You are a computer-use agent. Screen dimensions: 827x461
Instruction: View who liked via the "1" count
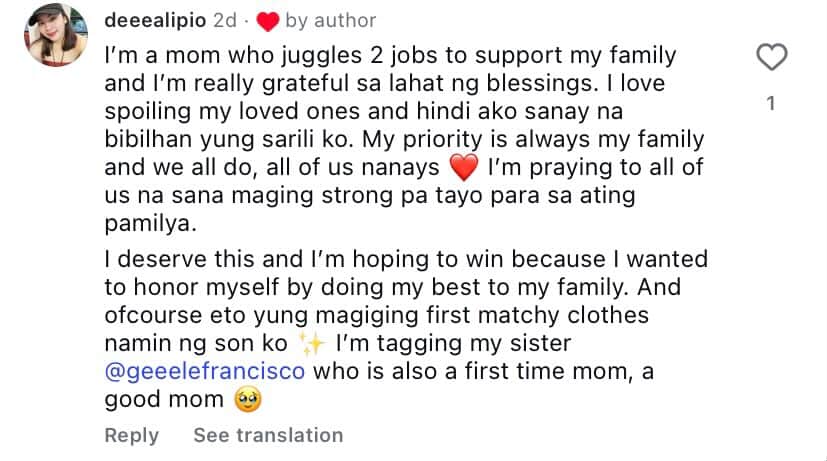[770, 103]
